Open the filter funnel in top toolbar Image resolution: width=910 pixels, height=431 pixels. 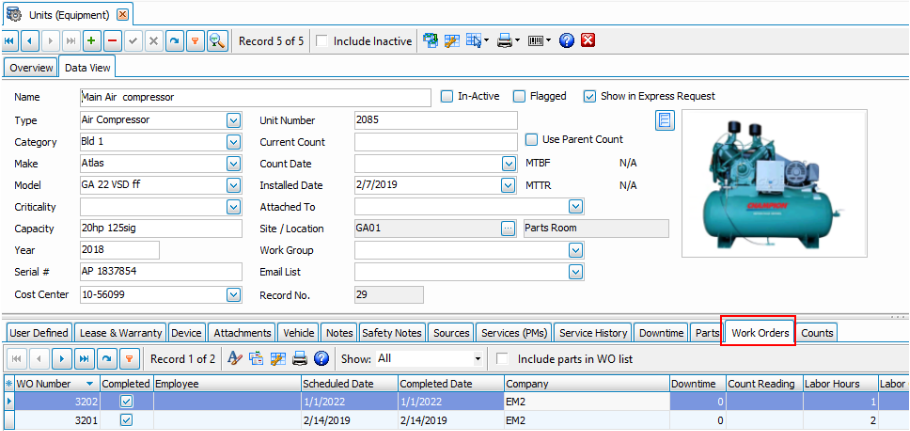coord(195,41)
